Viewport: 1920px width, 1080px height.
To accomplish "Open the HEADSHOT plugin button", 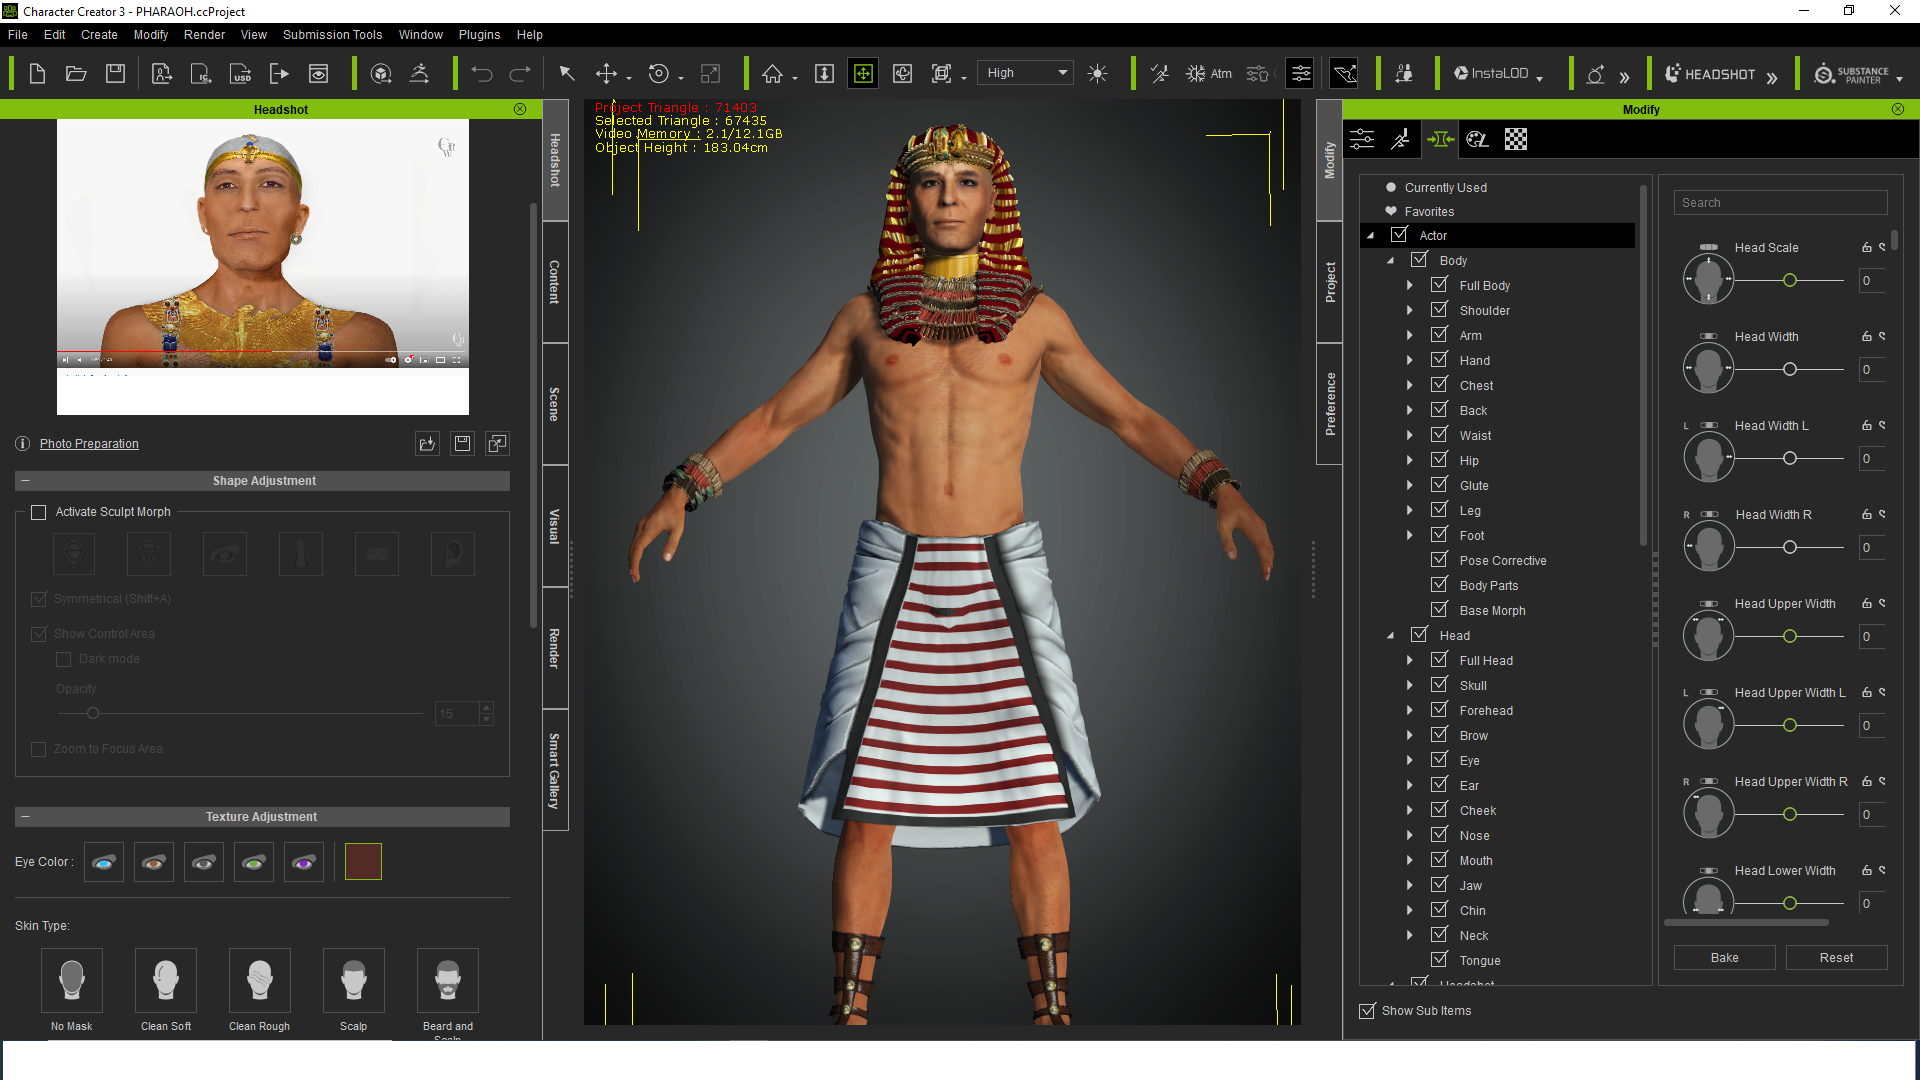I will point(1710,74).
